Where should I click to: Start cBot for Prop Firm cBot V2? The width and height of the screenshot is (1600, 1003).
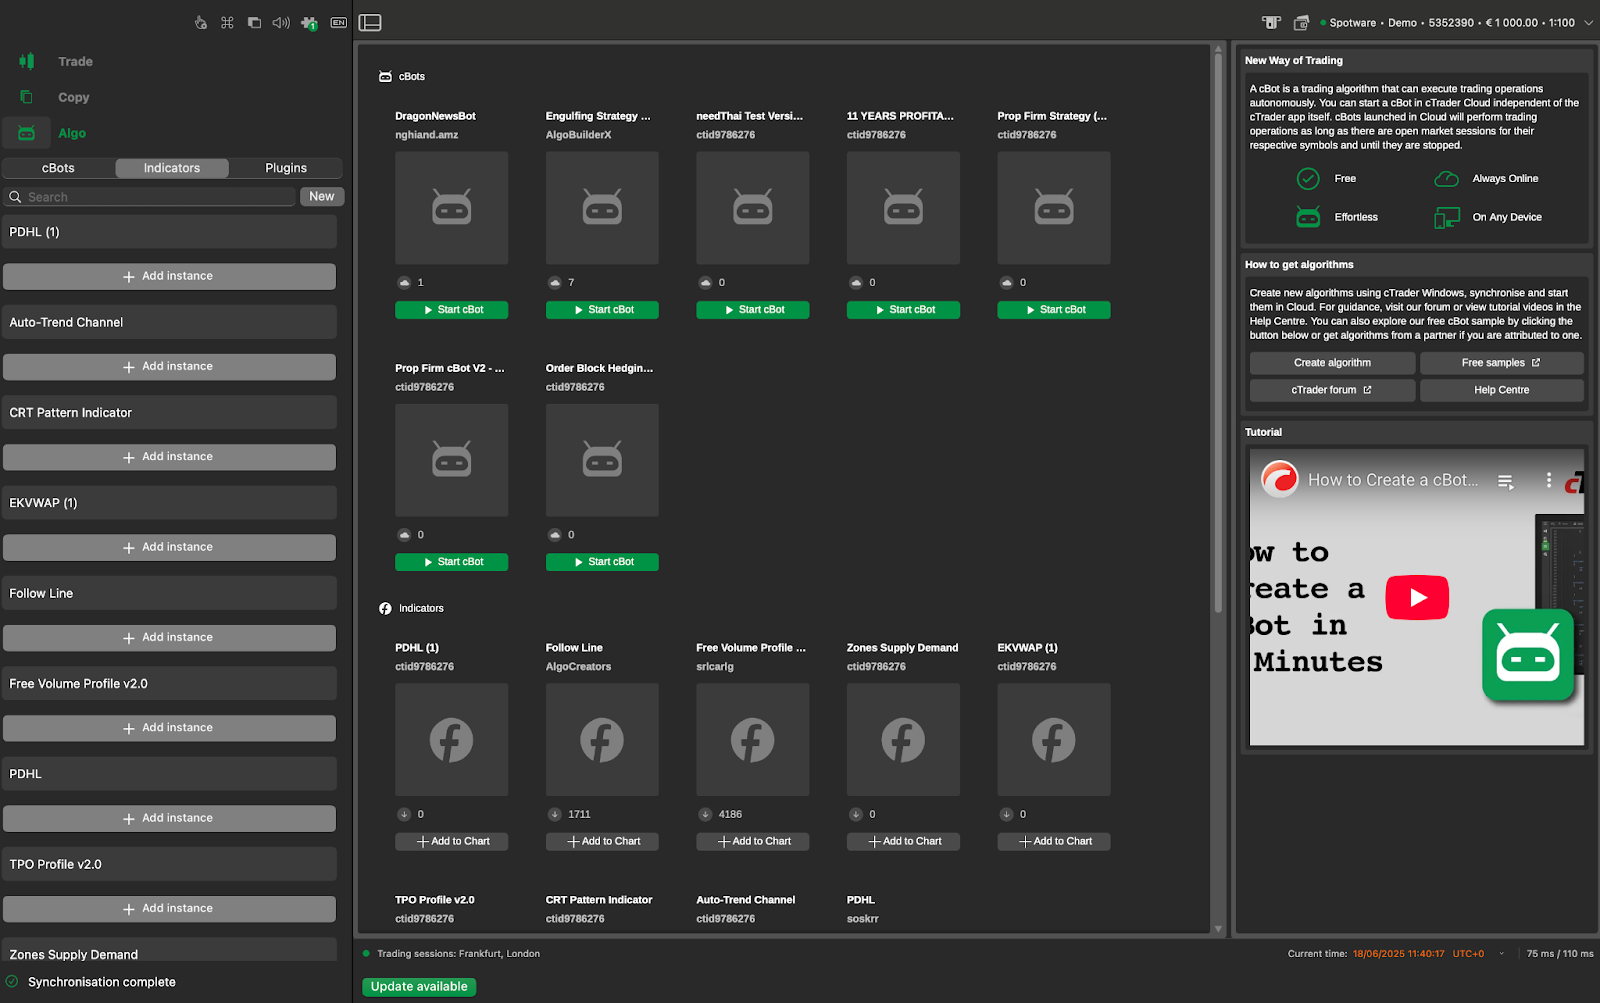coord(451,562)
